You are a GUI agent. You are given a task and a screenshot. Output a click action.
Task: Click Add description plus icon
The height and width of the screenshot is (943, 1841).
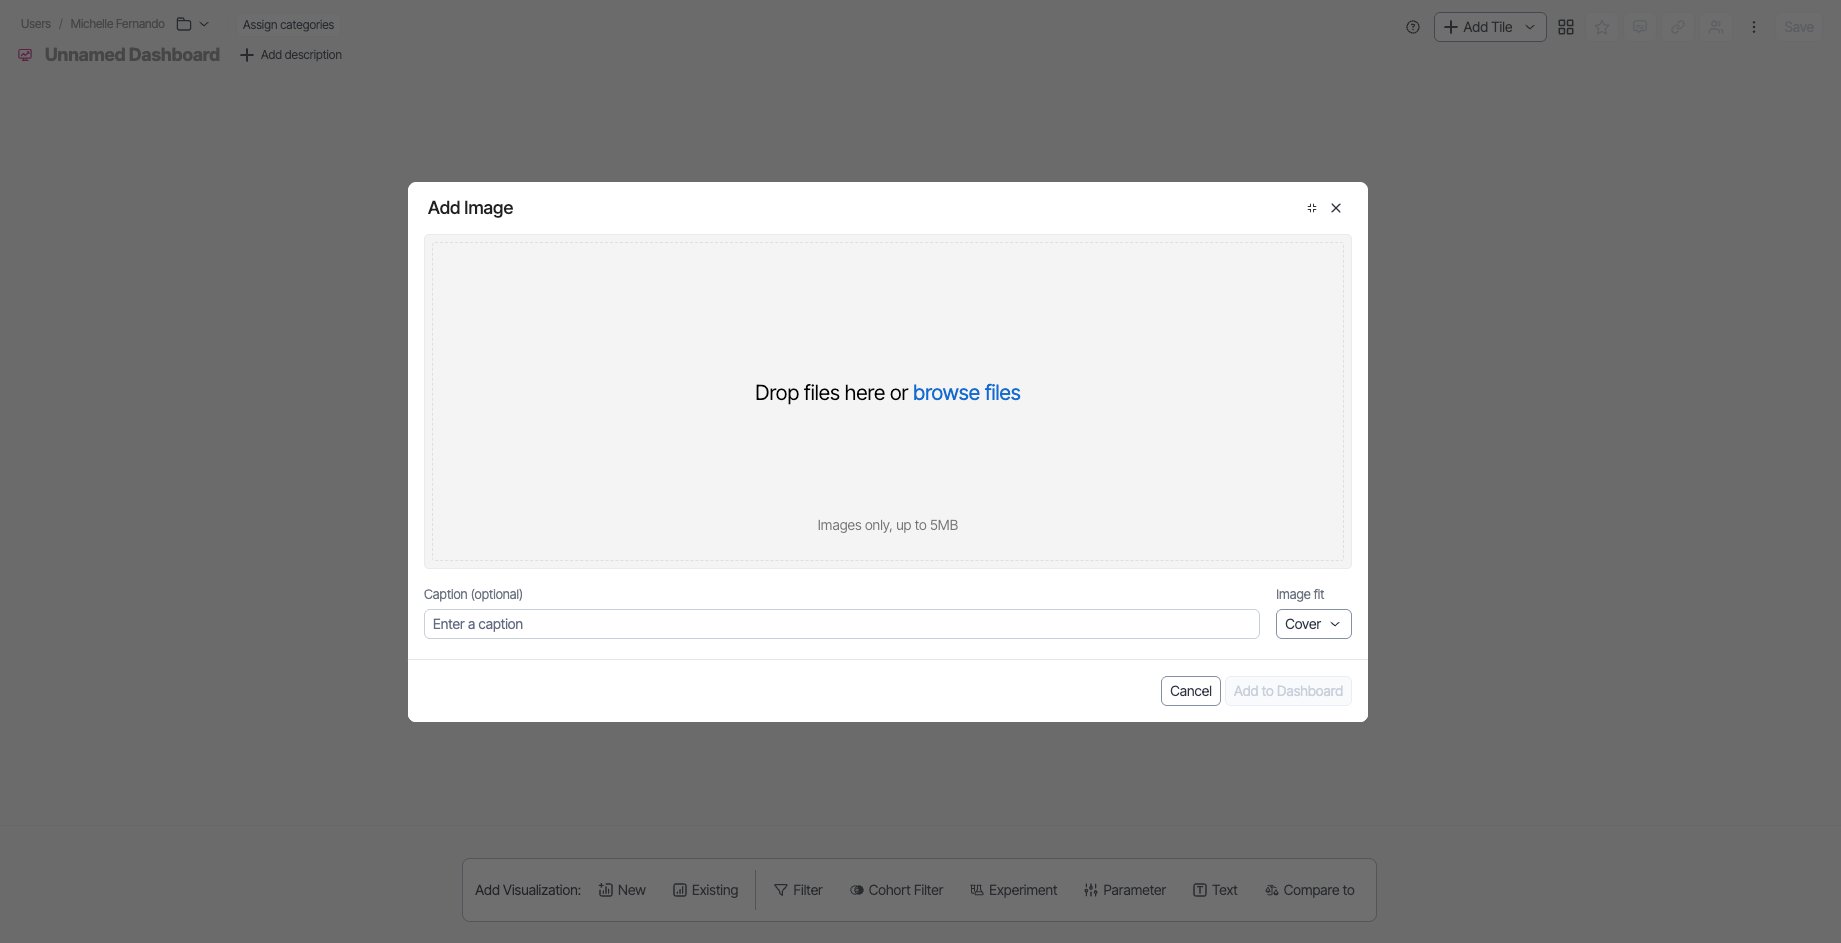[x=247, y=55]
